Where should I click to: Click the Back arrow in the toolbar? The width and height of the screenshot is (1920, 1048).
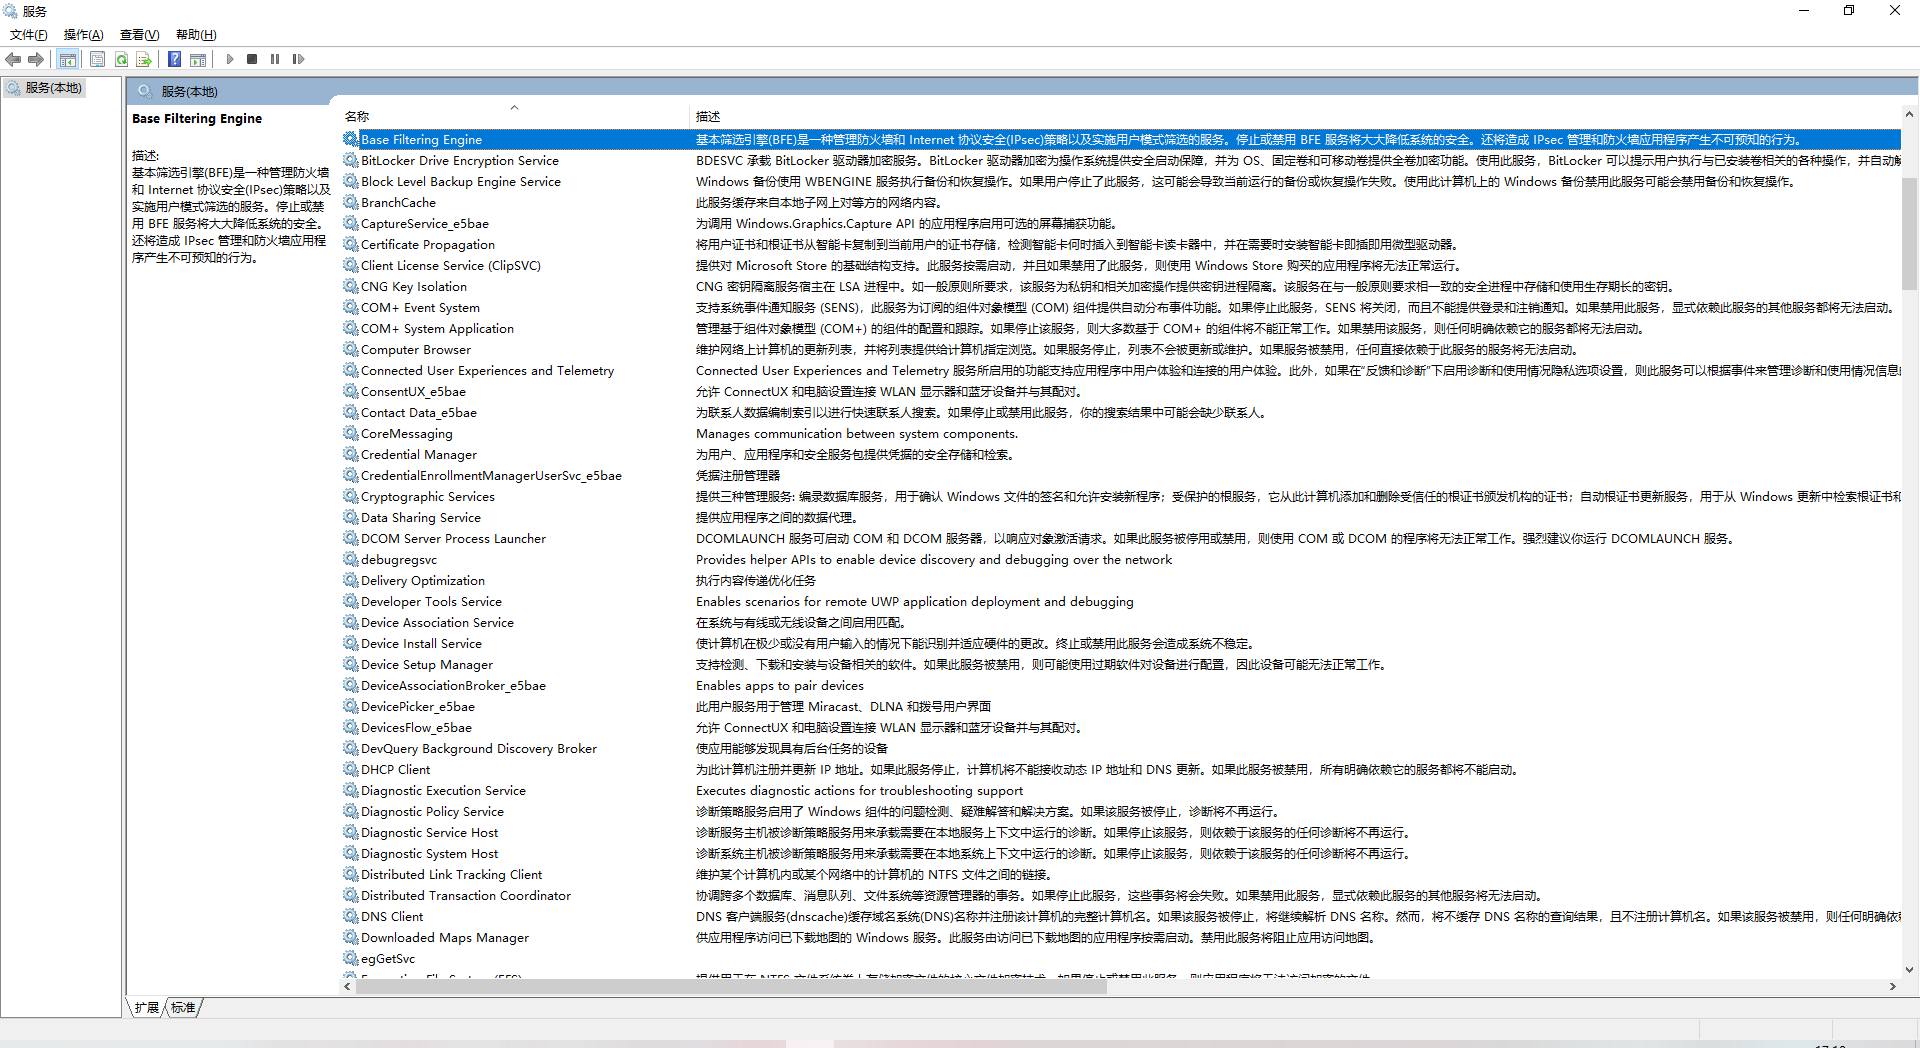click(13, 60)
